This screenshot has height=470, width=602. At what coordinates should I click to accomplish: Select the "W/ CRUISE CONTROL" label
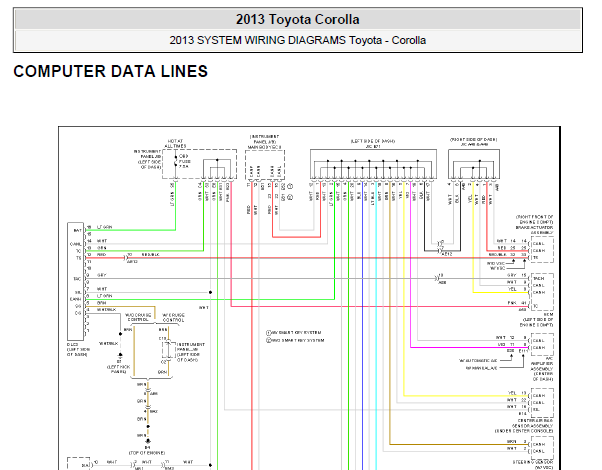(x=173, y=318)
